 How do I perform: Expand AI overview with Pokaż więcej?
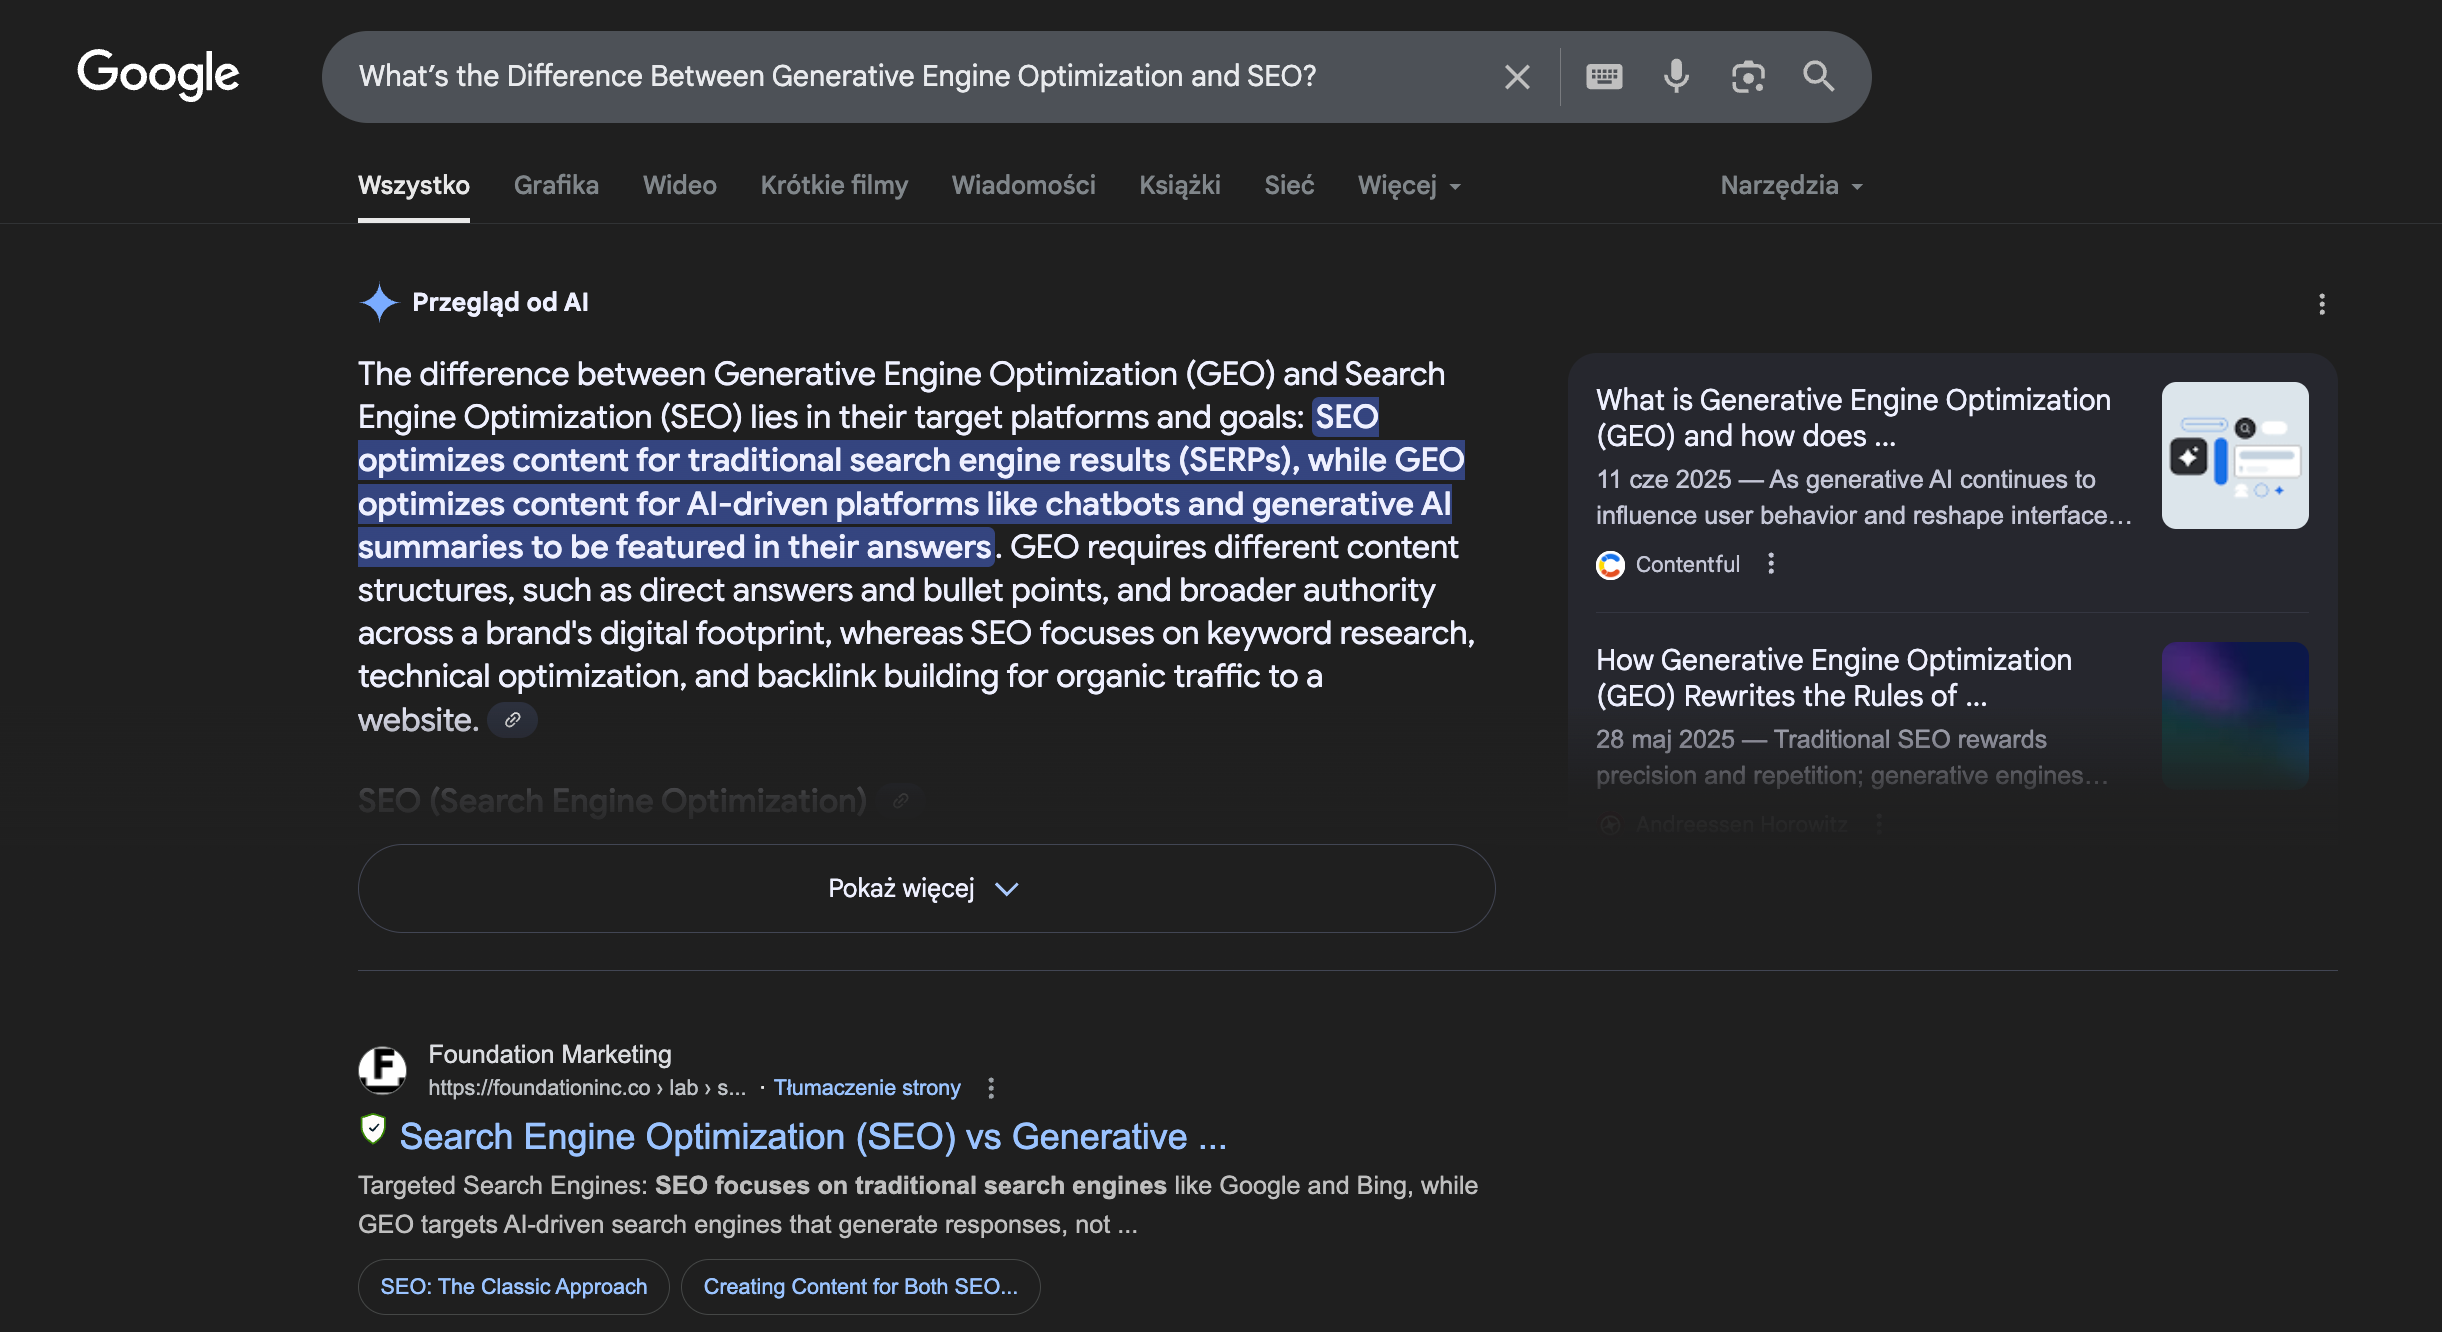click(x=926, y=889)
